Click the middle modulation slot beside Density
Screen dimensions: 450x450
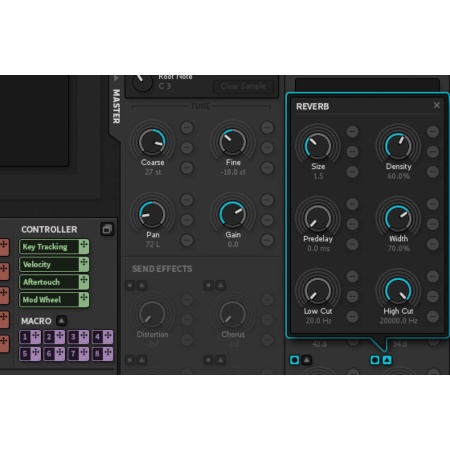pos(433,152)
